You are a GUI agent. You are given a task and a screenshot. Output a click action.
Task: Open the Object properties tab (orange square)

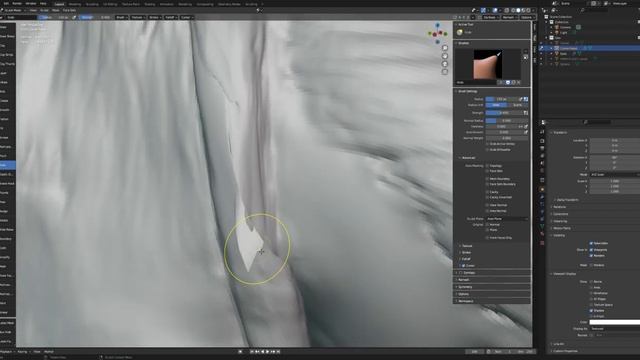(x=542, y=189)
